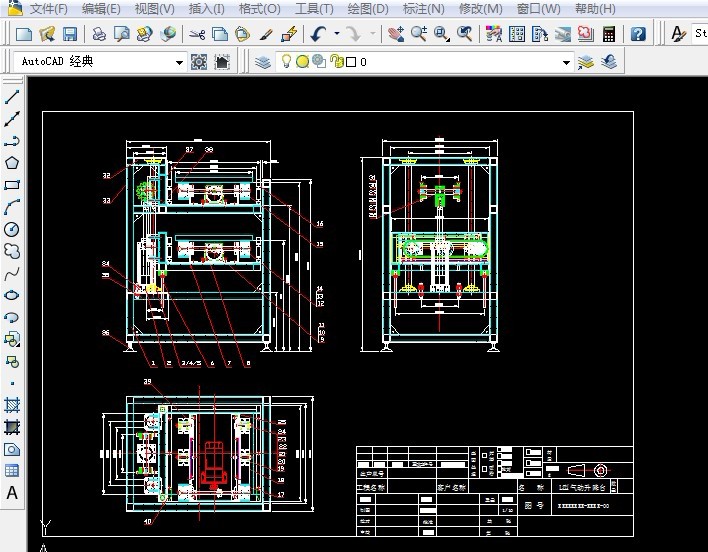
Task: Open the QuickCalc calculator icon
Action: 609,34
